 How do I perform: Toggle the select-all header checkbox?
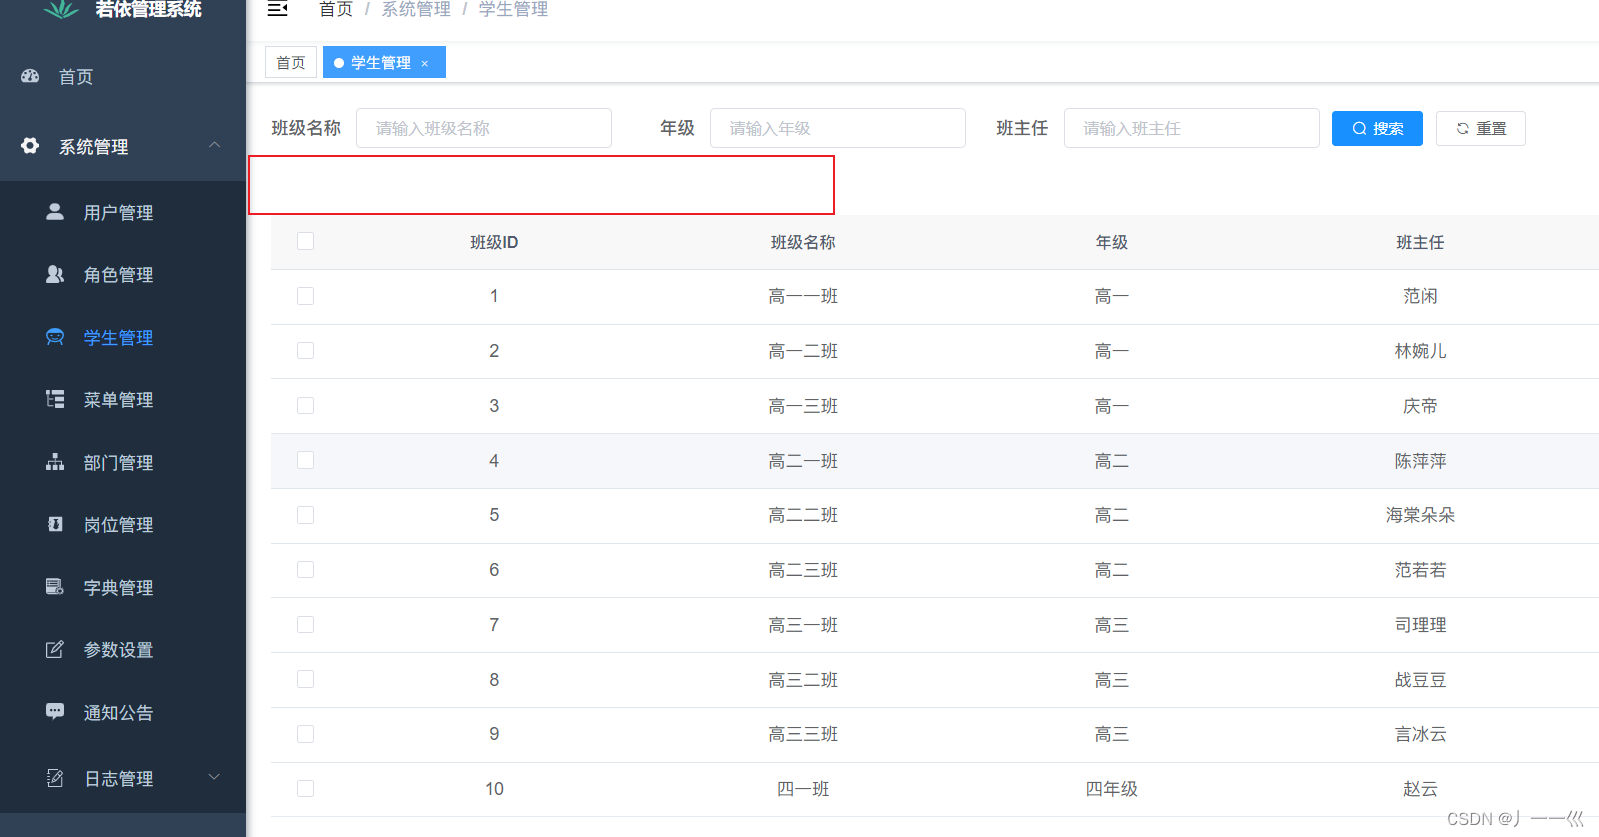click(306, 241)
